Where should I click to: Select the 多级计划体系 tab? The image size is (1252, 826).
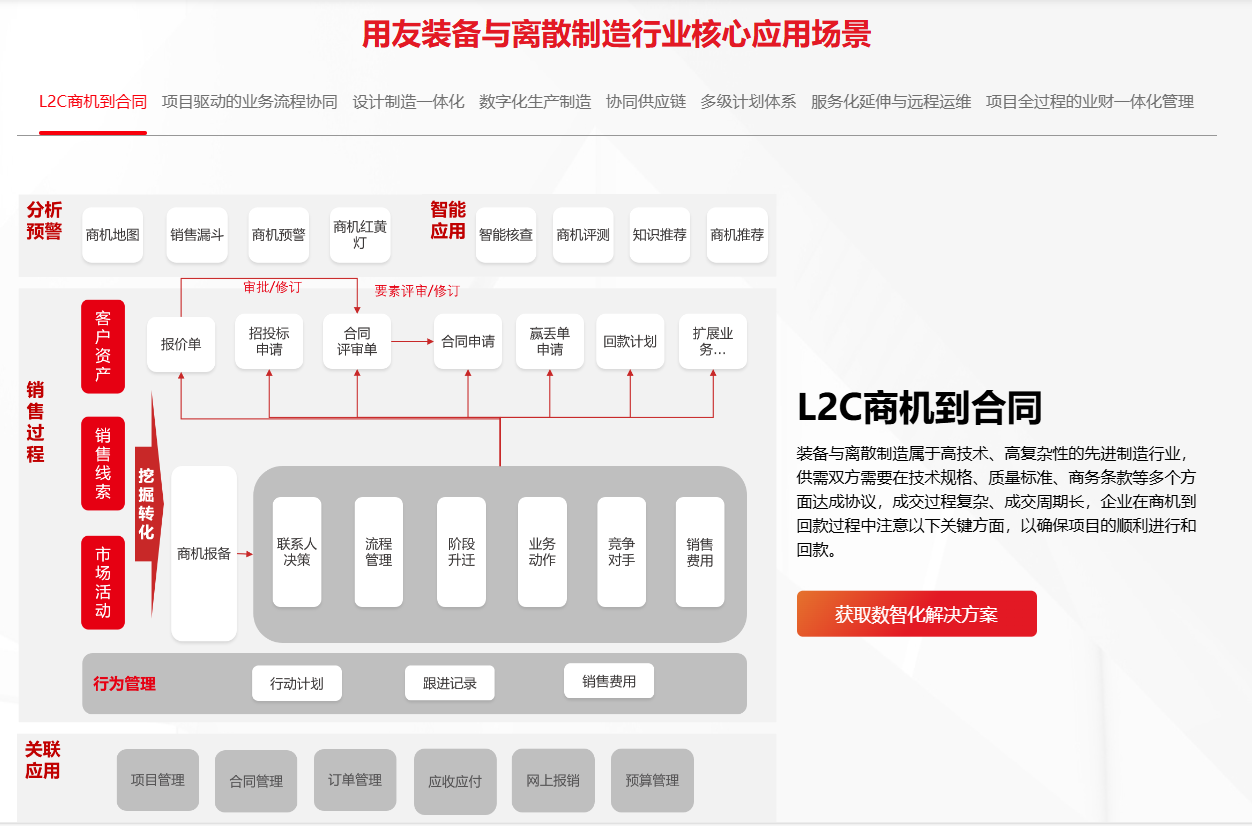click(x=748, y=101)
